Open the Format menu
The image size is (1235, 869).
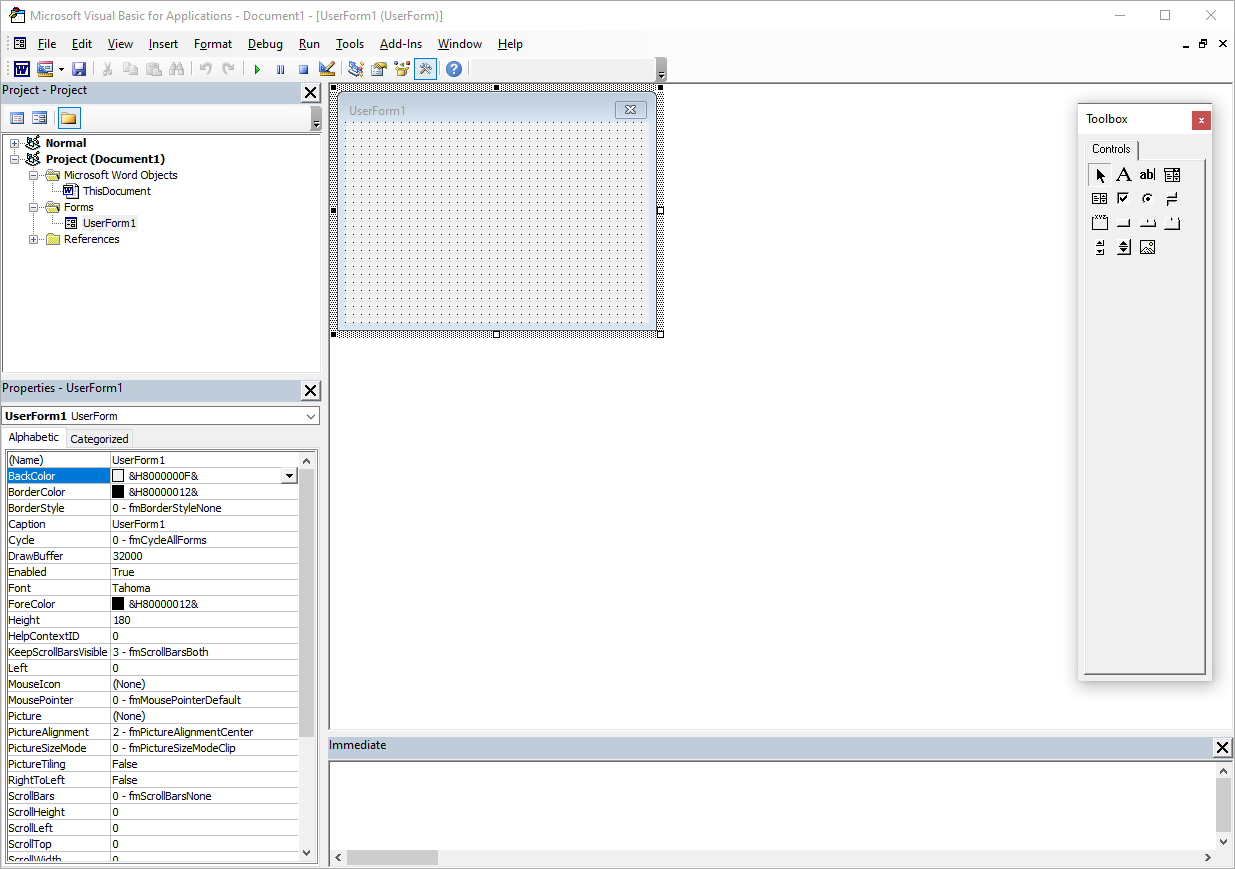coord(213,44)
